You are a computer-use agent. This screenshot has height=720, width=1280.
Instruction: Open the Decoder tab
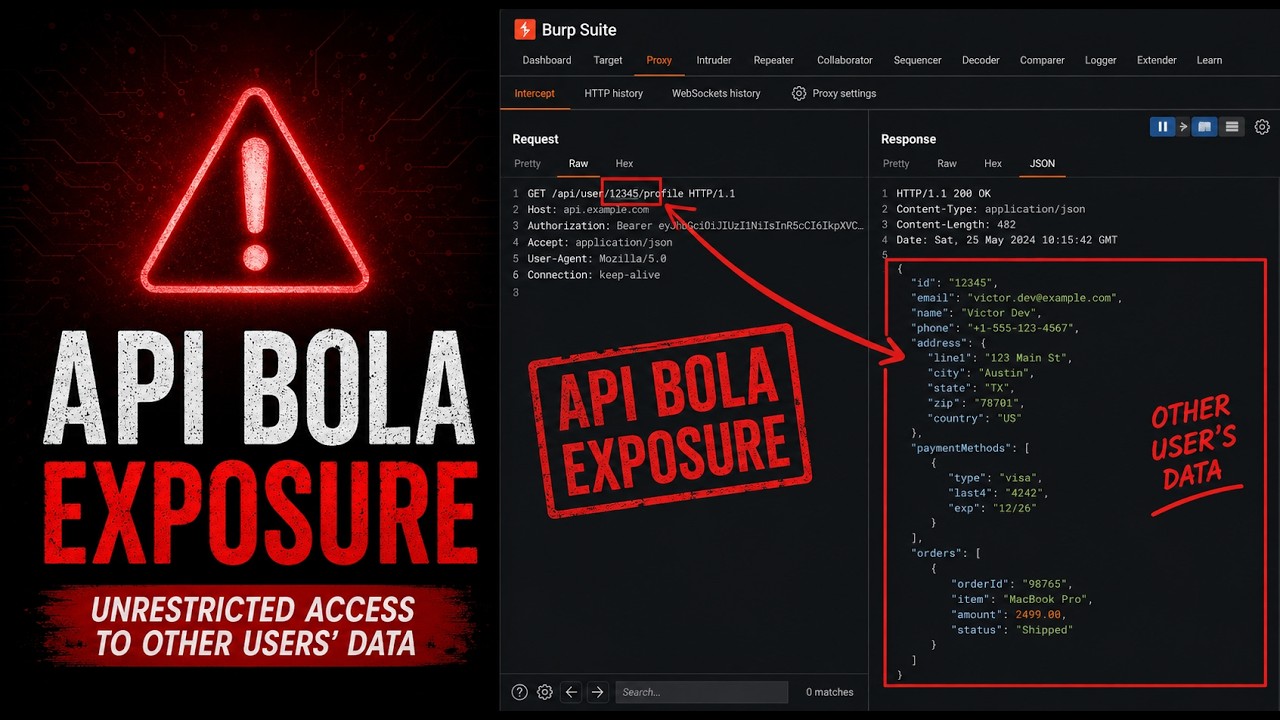click(x=981, y=60)
